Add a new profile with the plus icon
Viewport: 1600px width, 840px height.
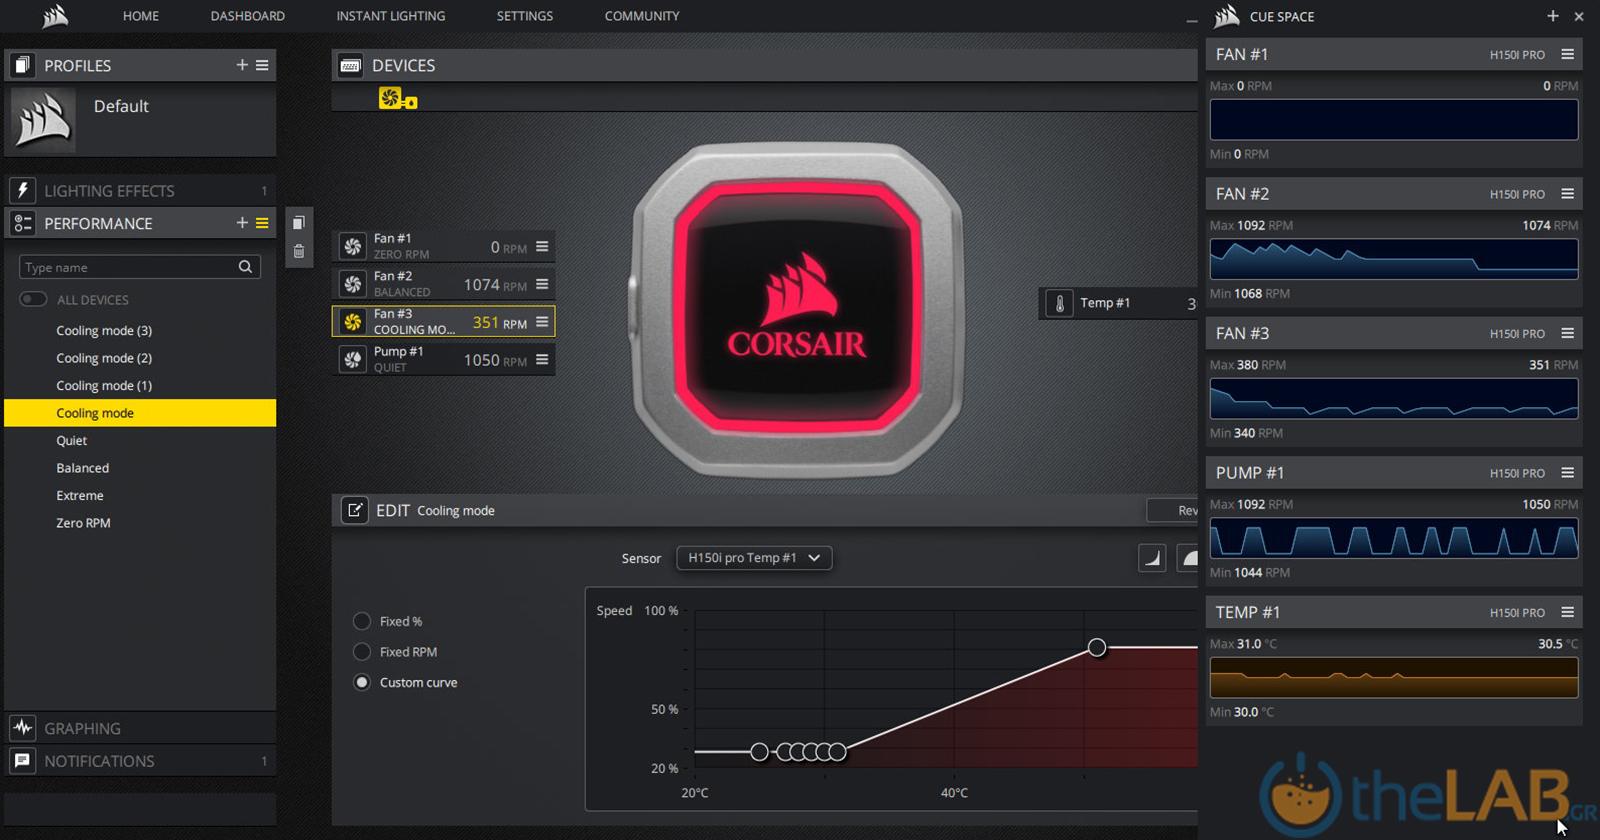click(x=242, y=65)
